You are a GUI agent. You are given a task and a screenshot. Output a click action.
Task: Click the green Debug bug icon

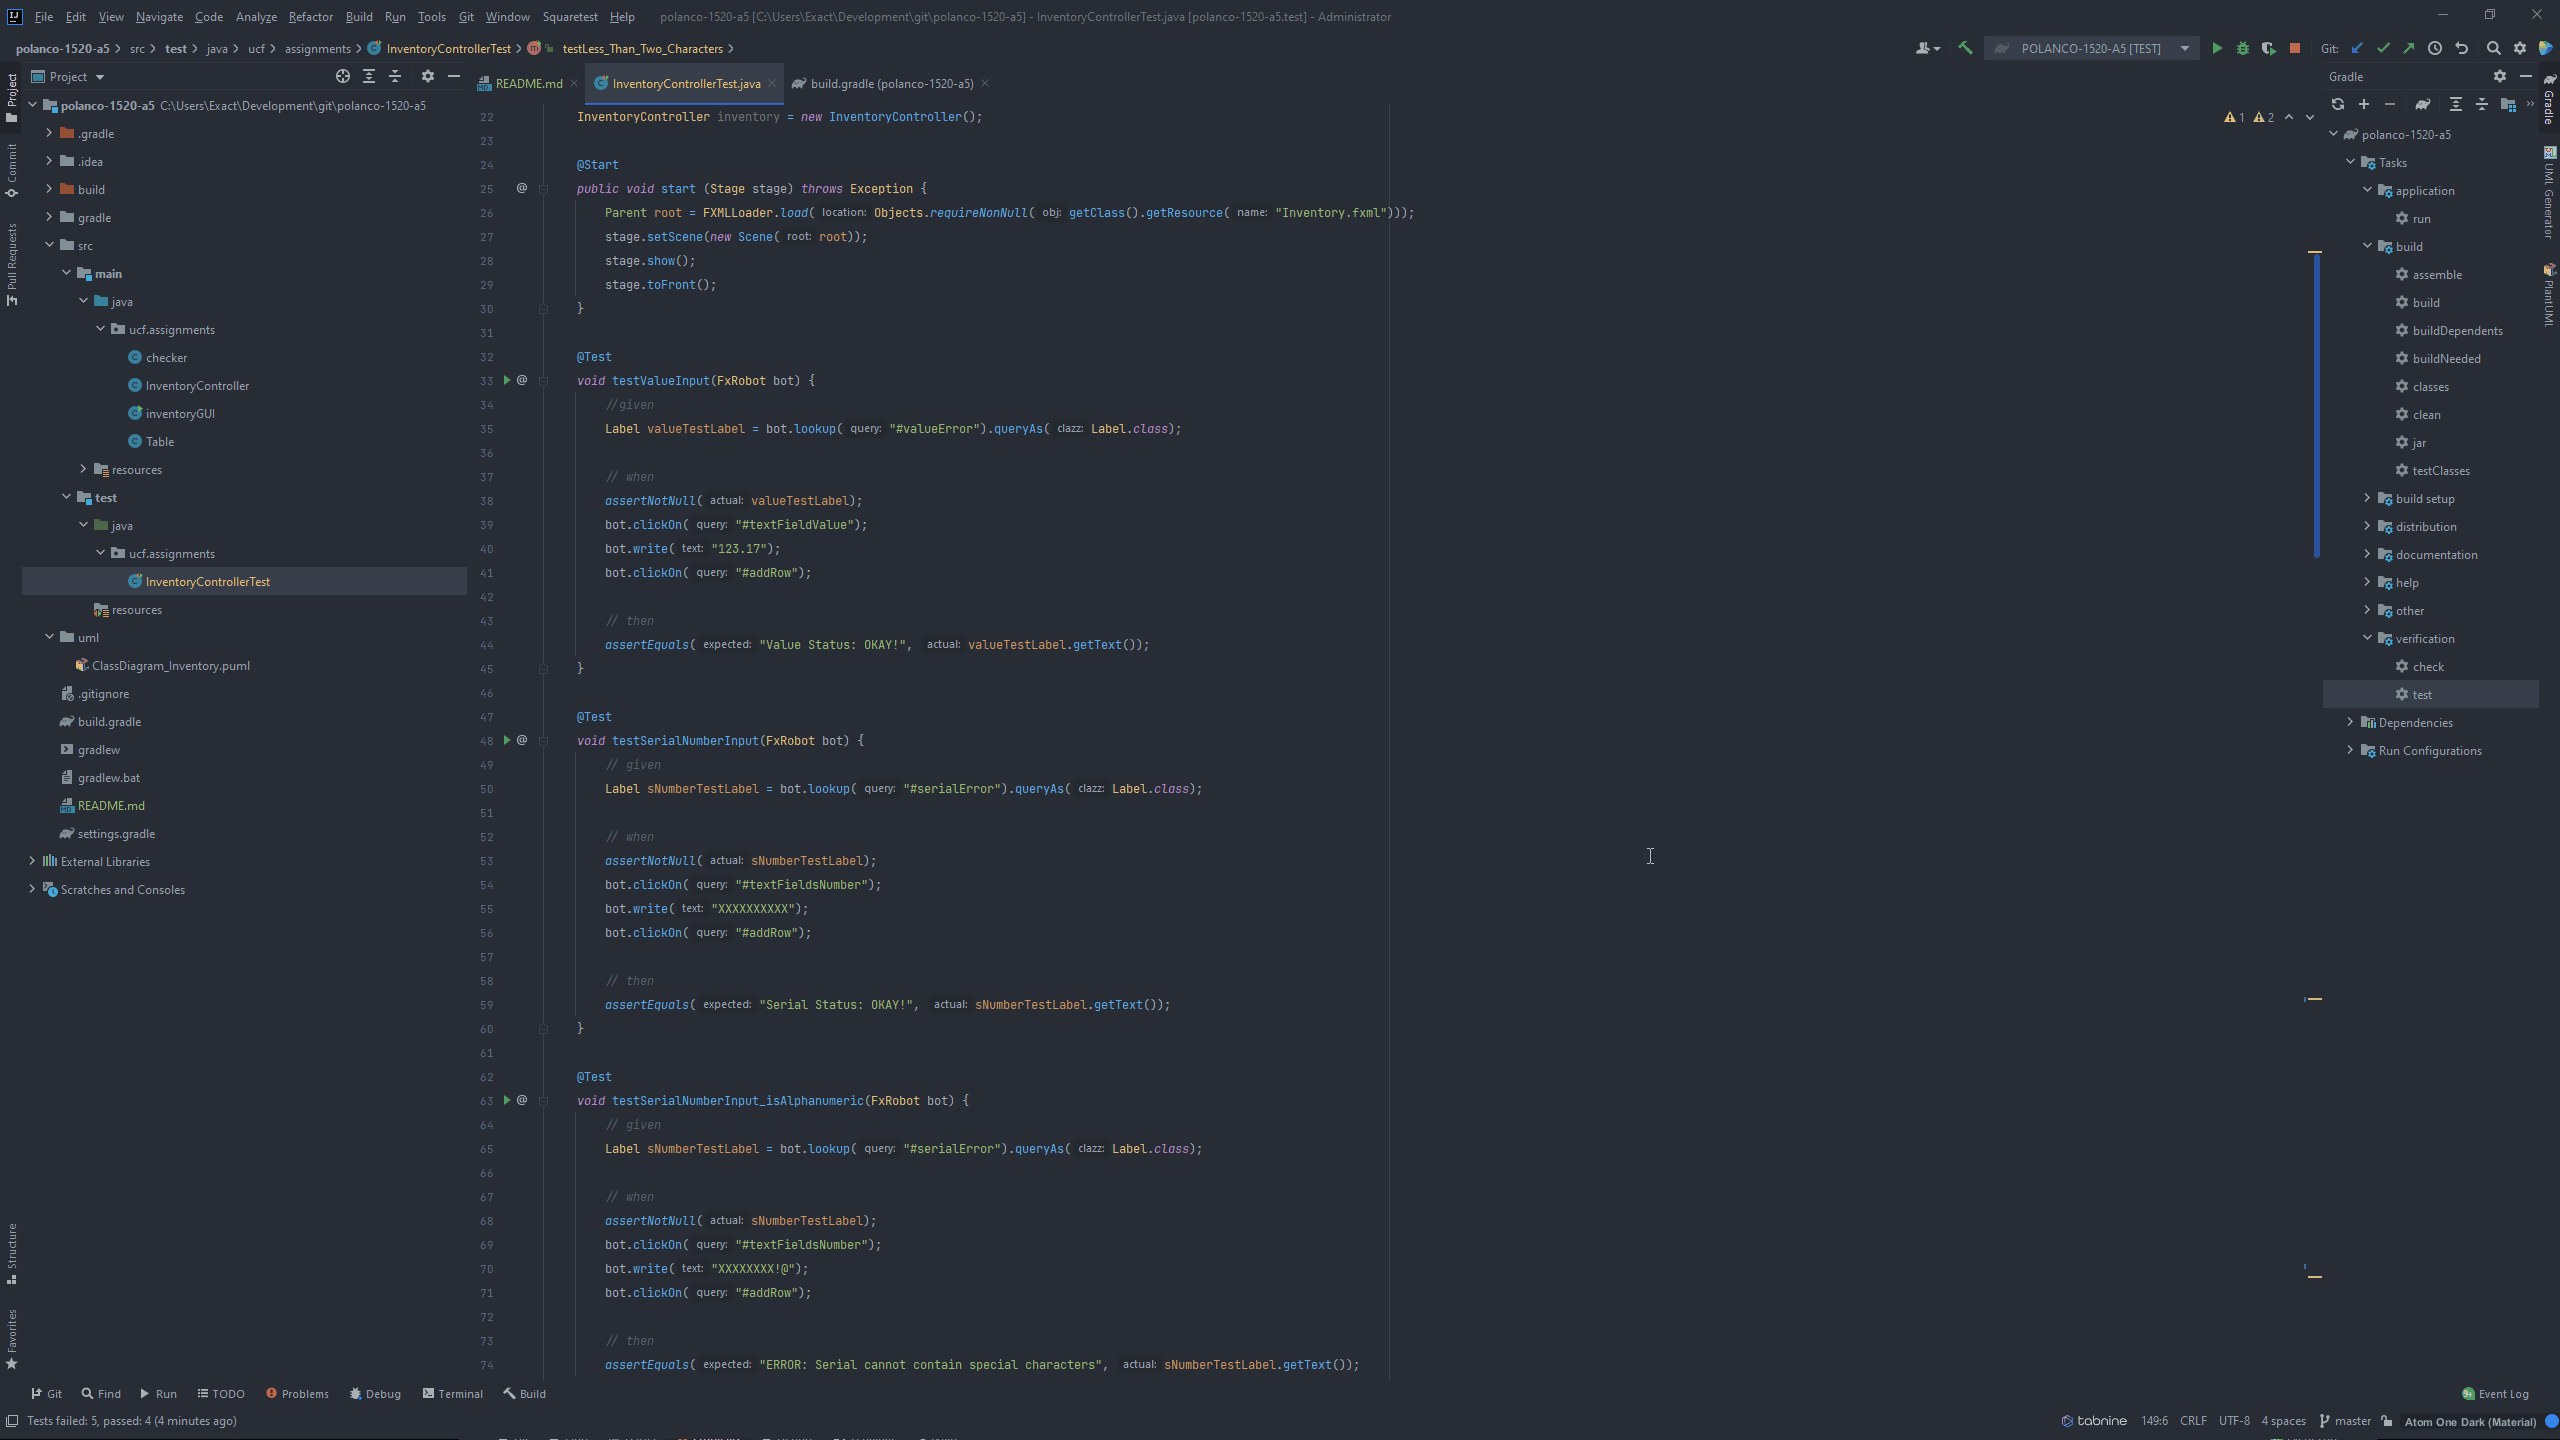tap(2243, 48)
